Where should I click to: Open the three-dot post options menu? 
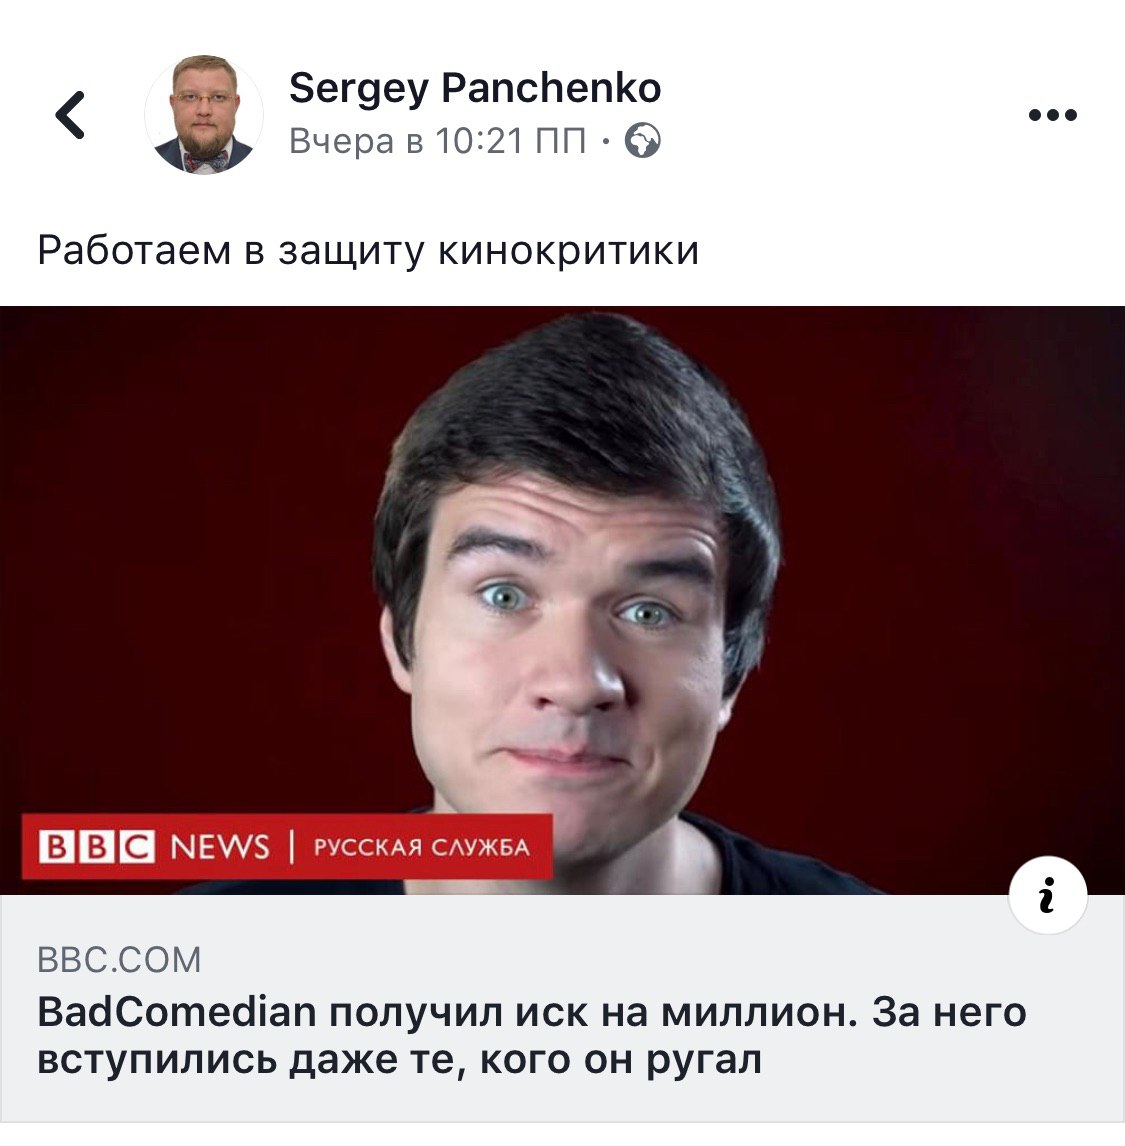point(1052,115)
